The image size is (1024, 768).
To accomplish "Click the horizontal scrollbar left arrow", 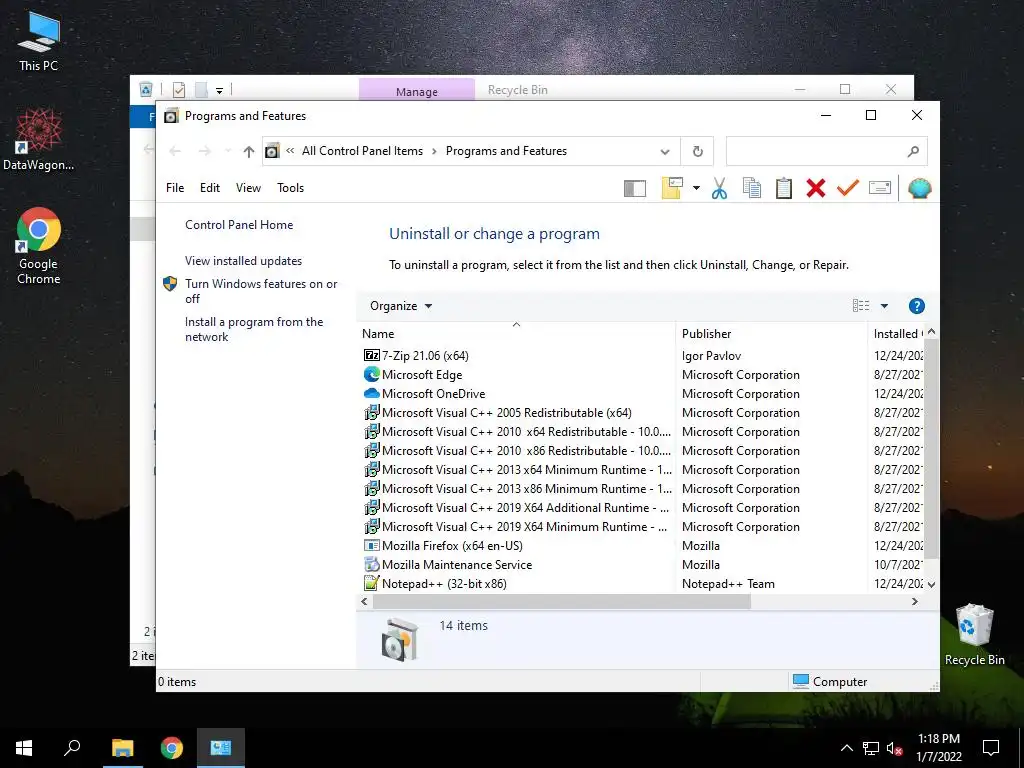I will click(x=364, y=601).
